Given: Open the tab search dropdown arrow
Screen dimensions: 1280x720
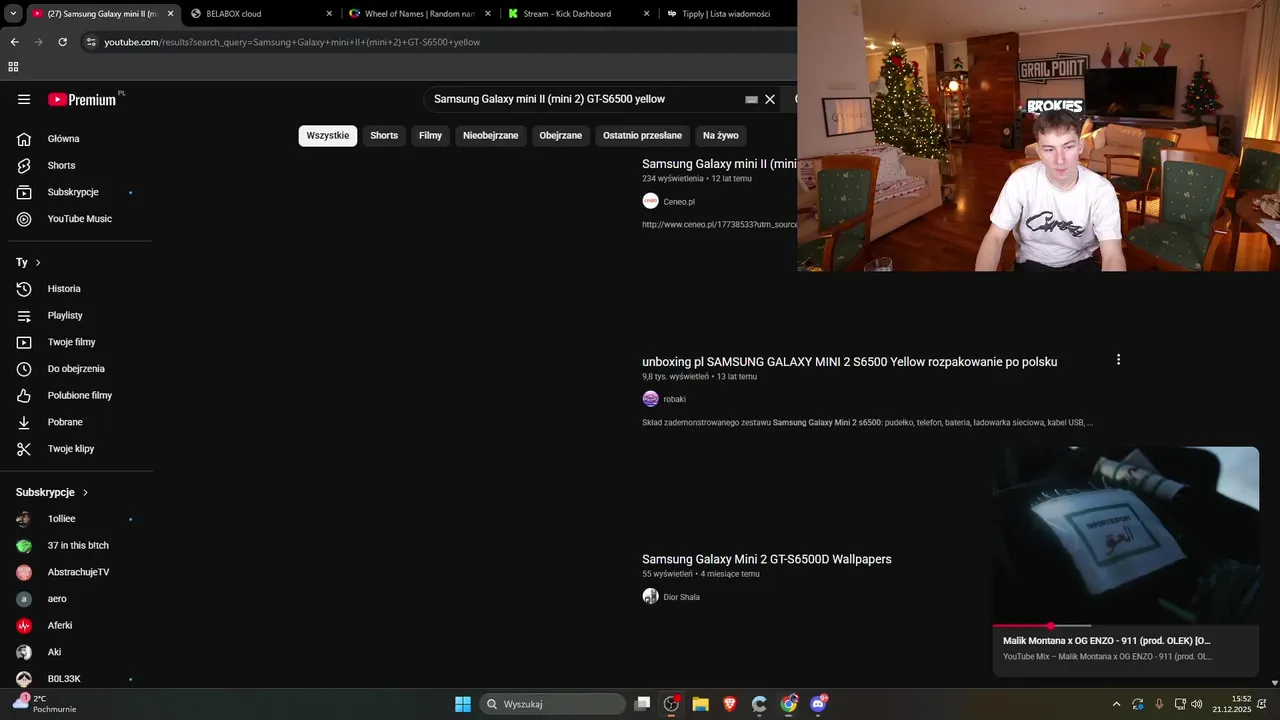Looking at the screenshot, I should (x=12, y=13).
